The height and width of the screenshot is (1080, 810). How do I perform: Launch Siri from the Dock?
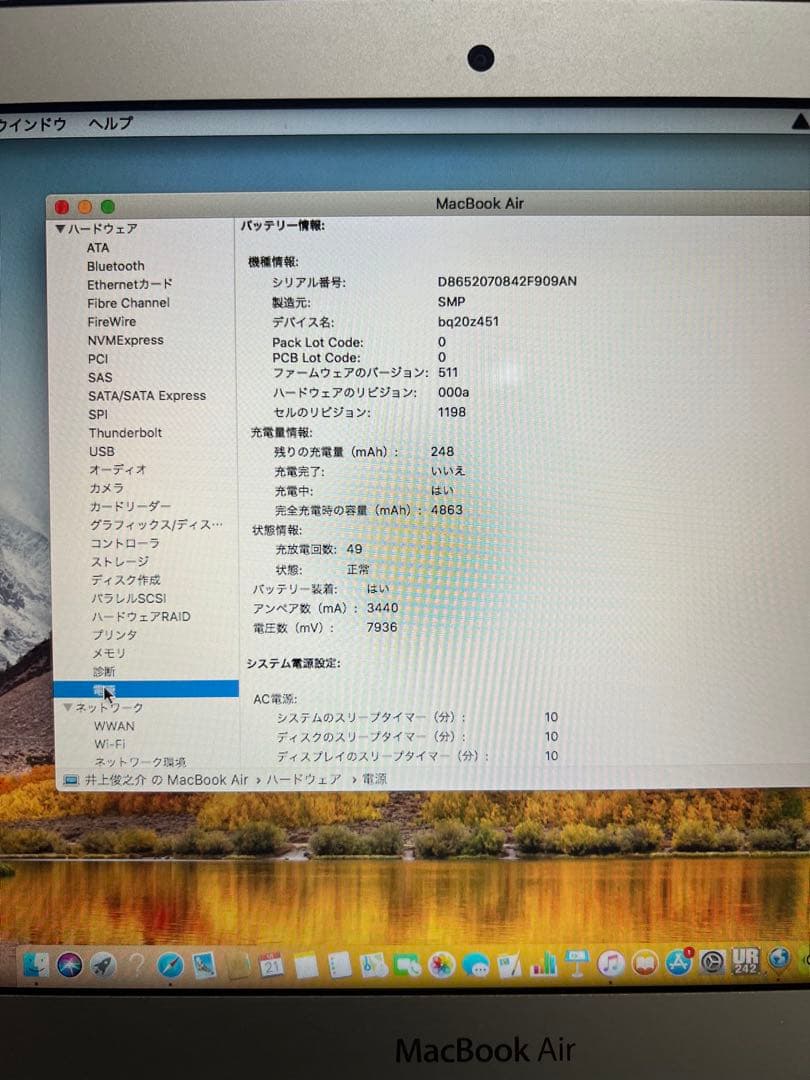tap(70, 965)
